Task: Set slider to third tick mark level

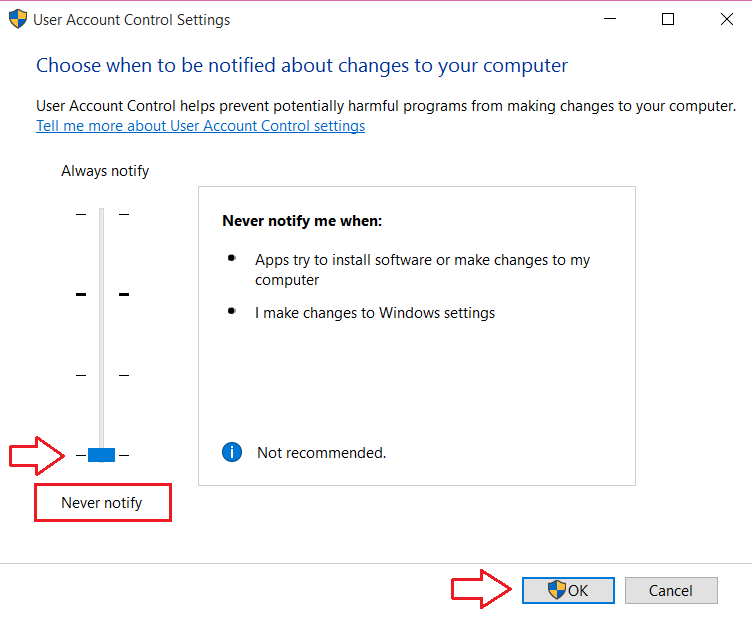Action: click(102, 375)
